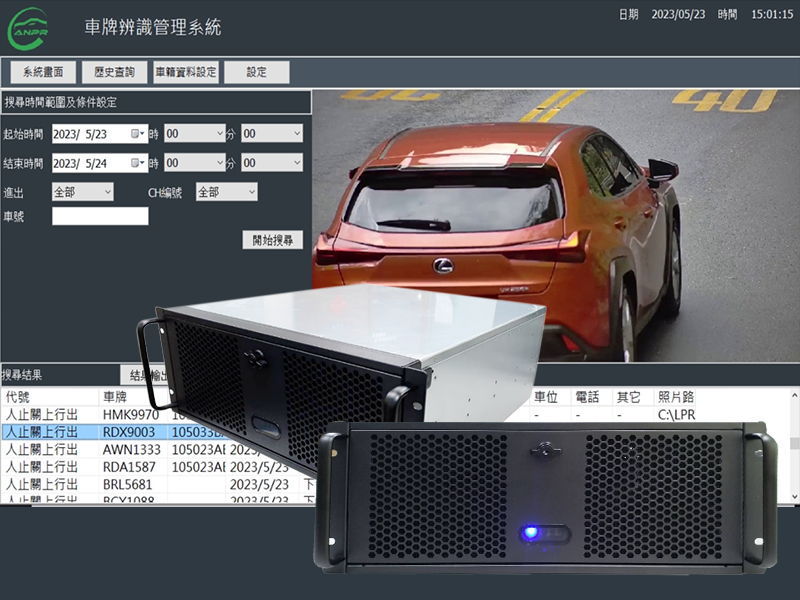Click the 結果輸出 export button
The height and width of the screenshot is (600, 800).
pyautogui.click(x=140, y=375)
